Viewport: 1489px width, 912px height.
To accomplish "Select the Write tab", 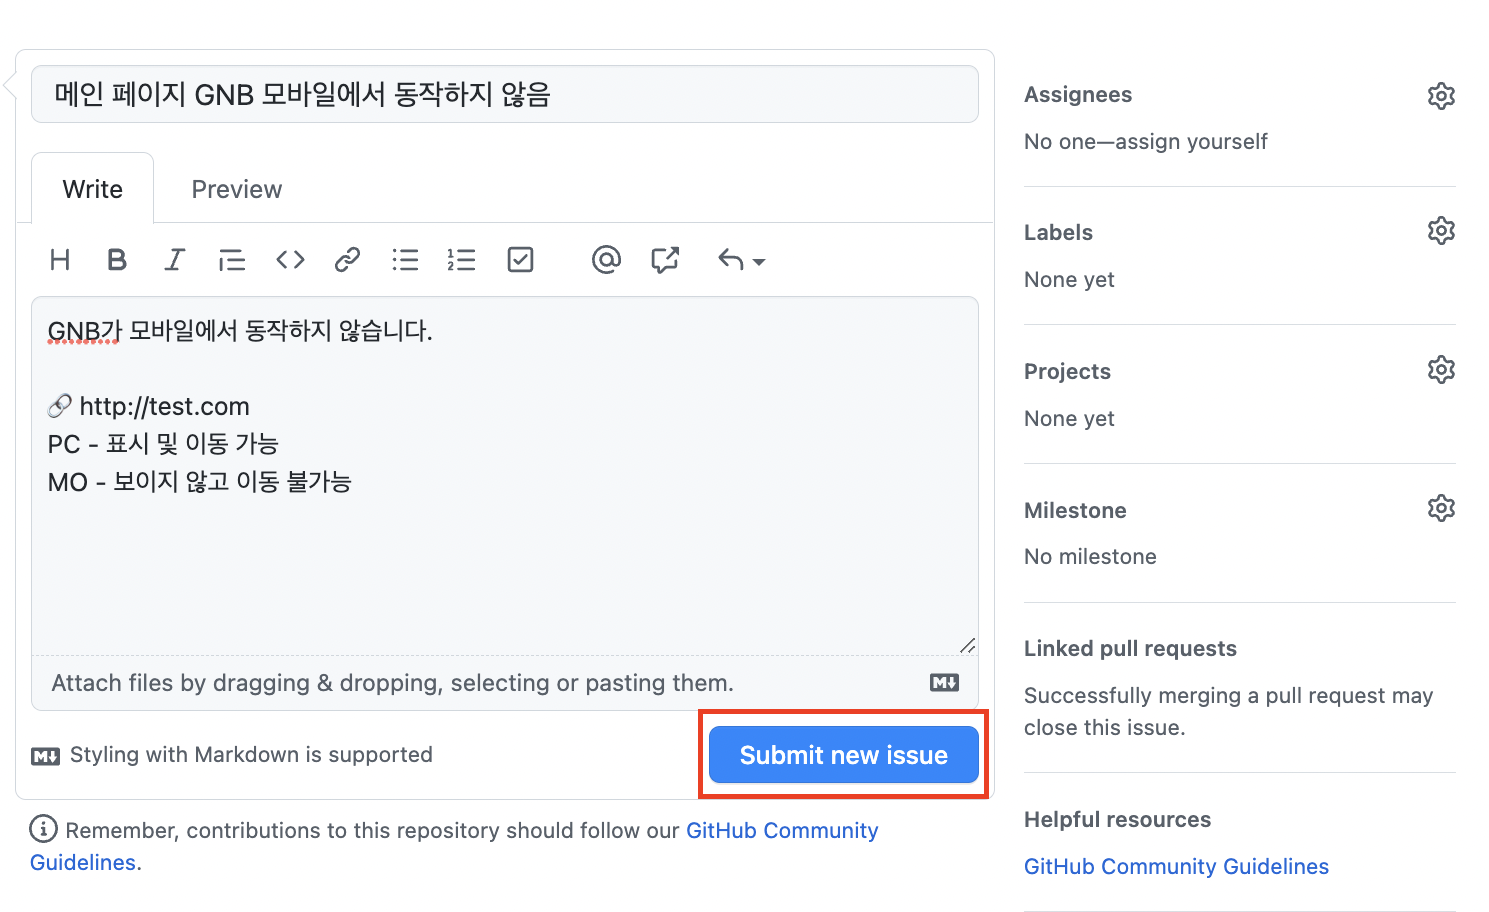I will pos(93,189).
